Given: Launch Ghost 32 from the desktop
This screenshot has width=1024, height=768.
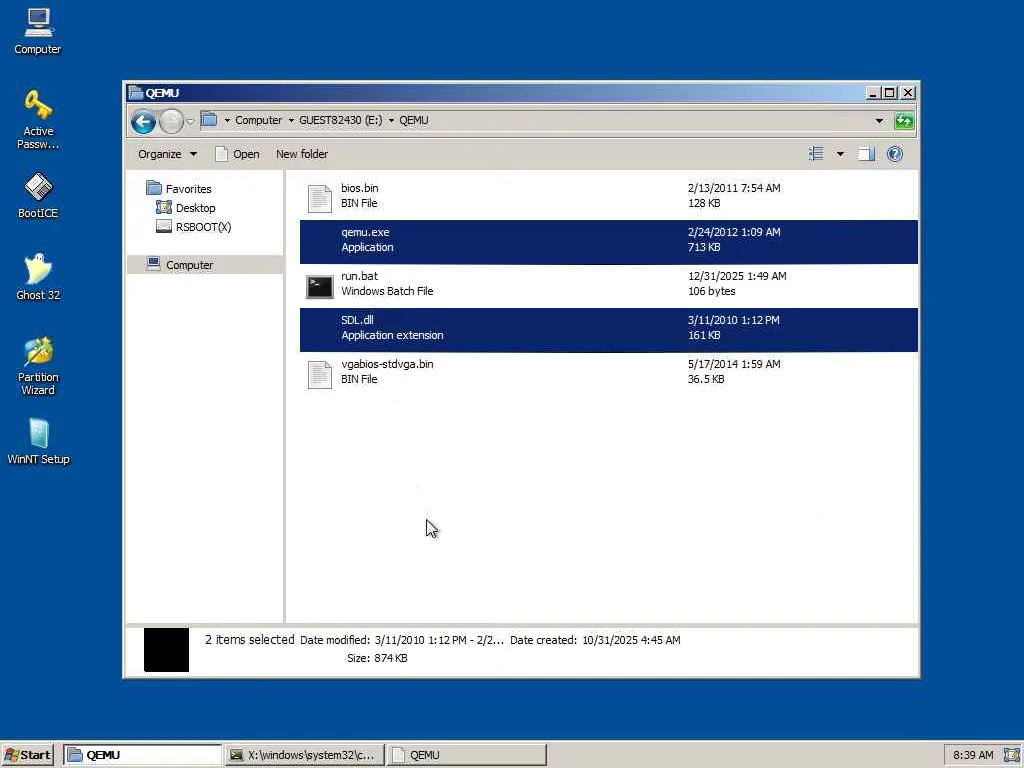Looking at the screenshot, I should click(x=38, y=277).
